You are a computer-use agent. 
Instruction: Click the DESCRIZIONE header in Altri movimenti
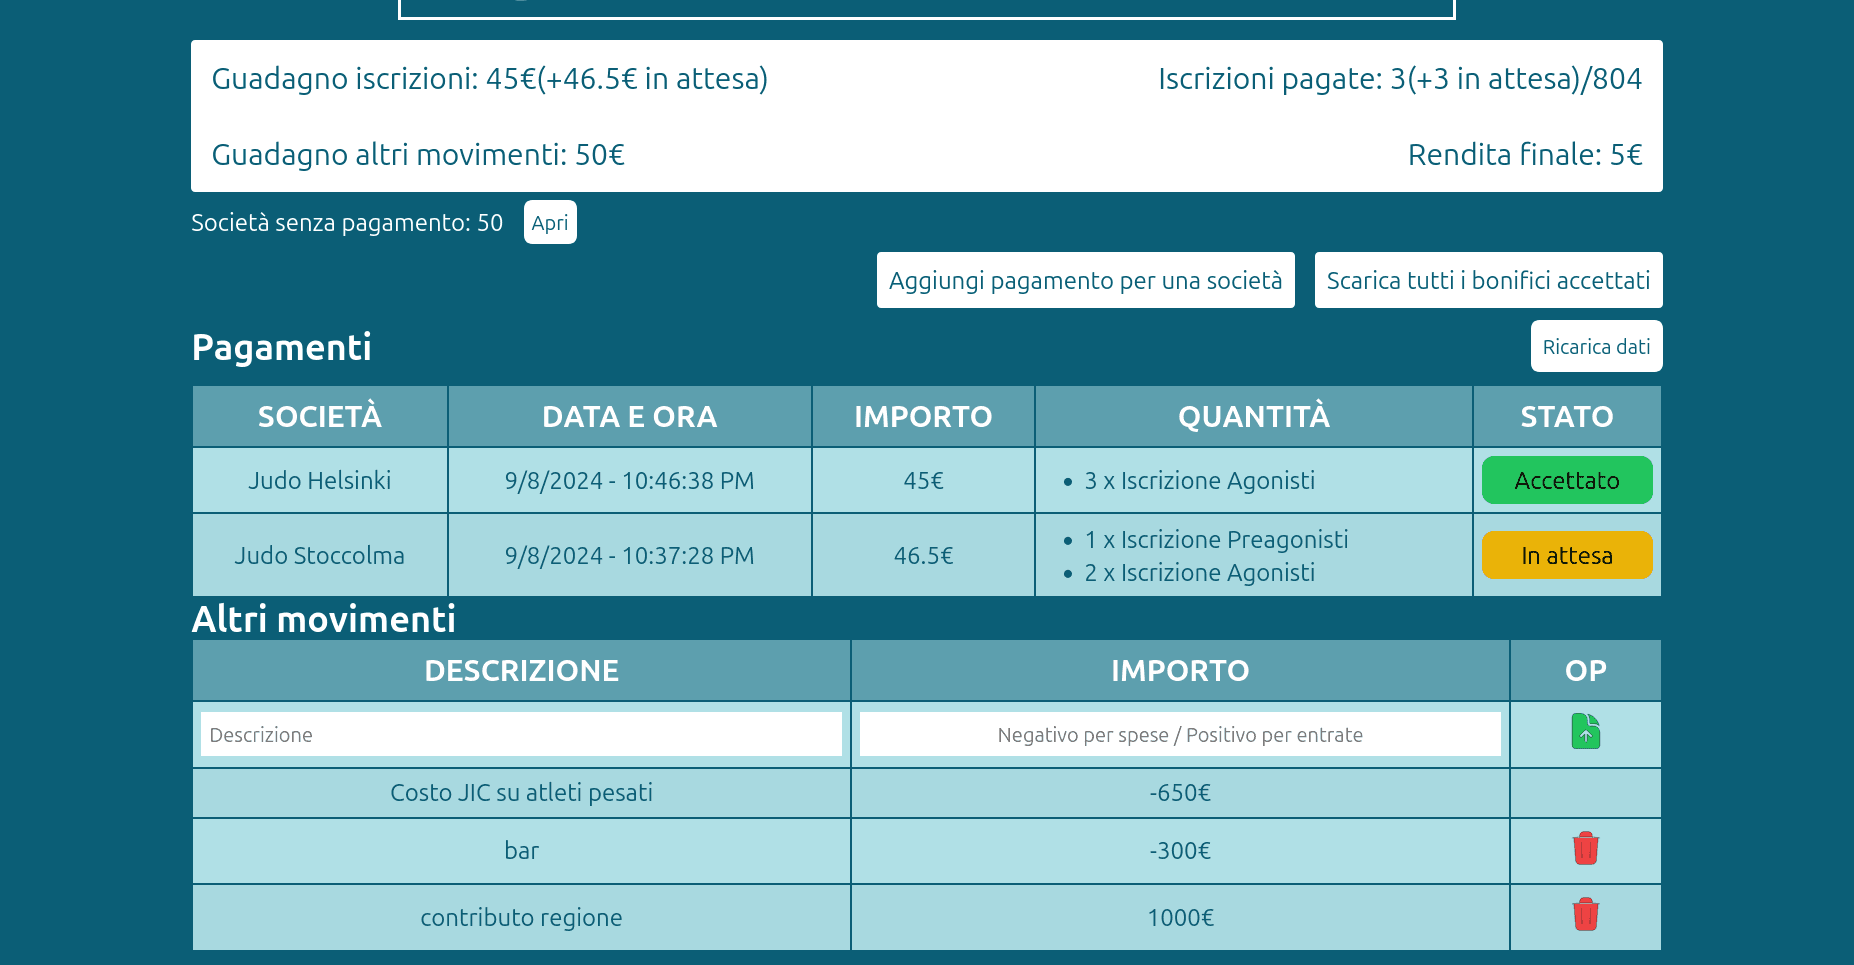[521, 671]
